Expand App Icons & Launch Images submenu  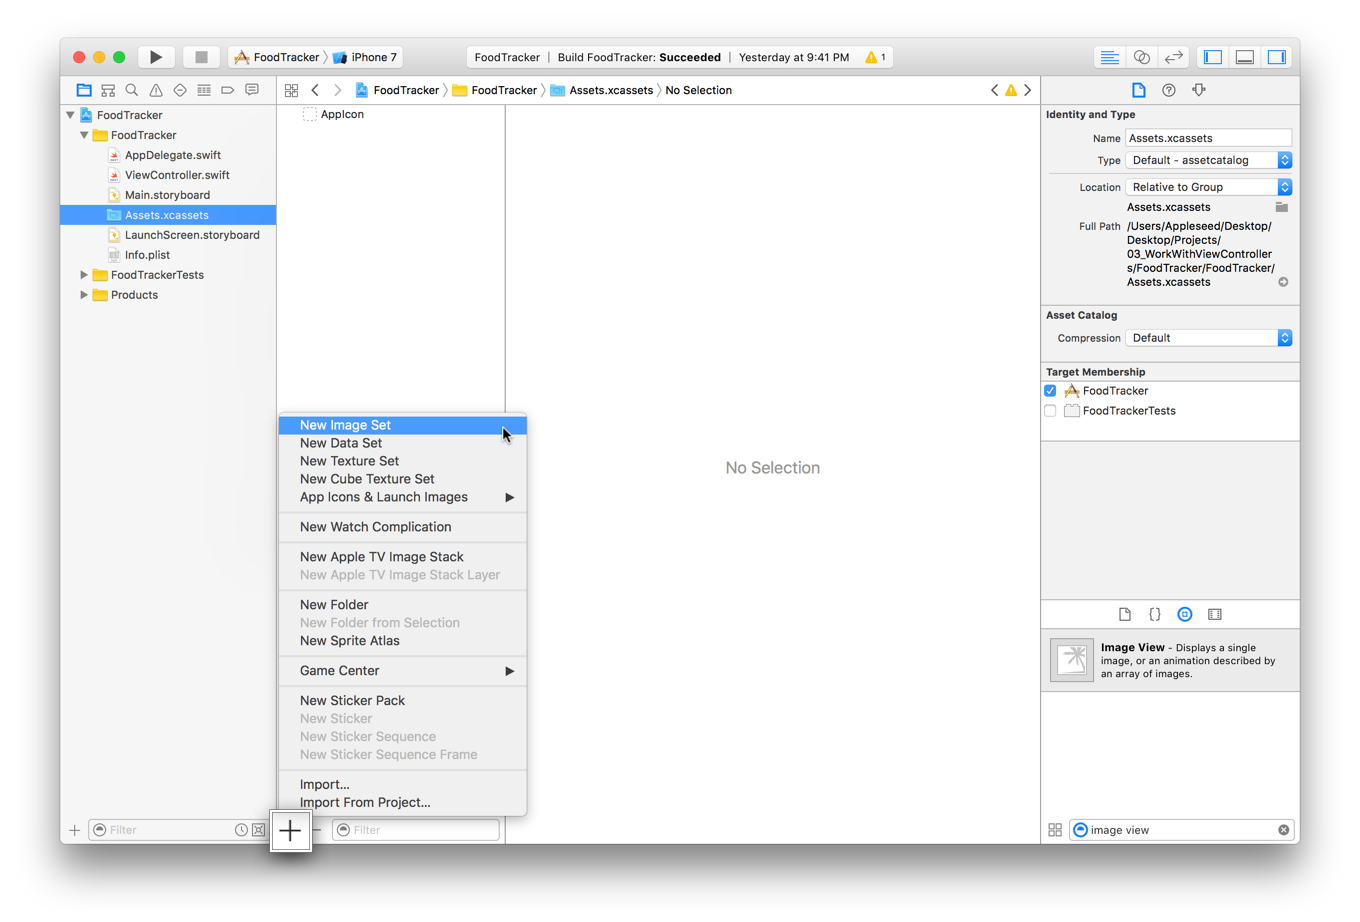(402, 497)
